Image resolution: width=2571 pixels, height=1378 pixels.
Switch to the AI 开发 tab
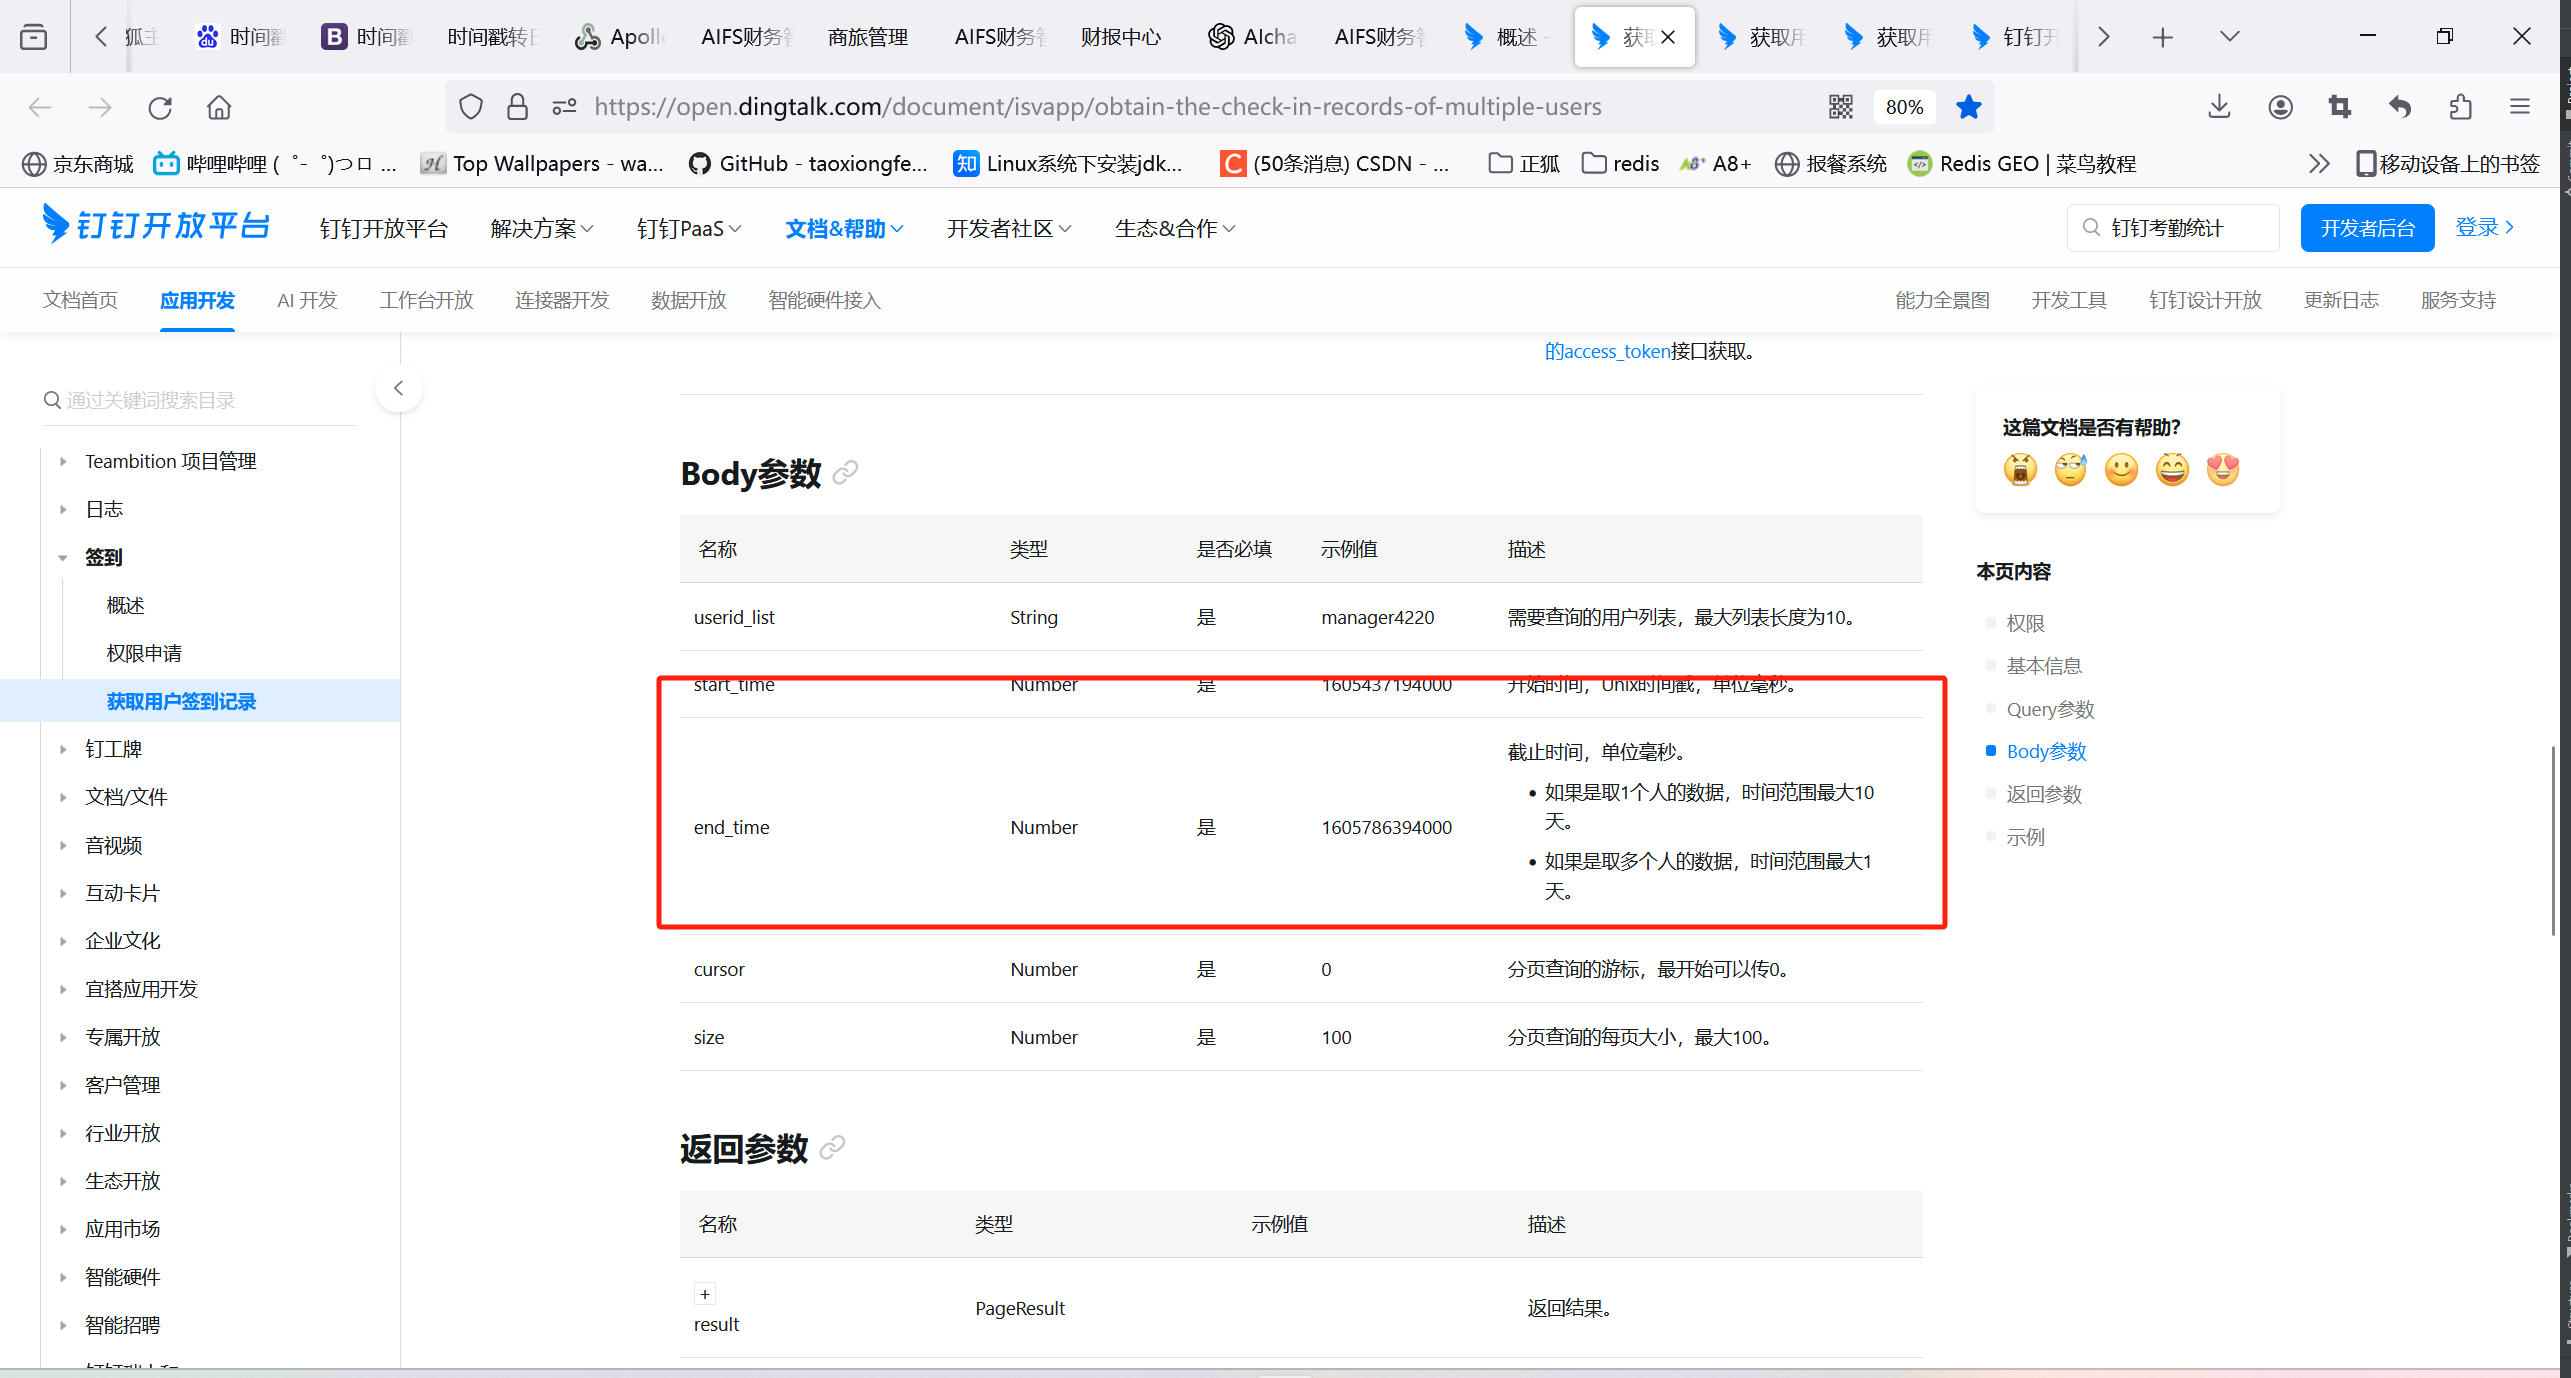[x=307, y=300]
